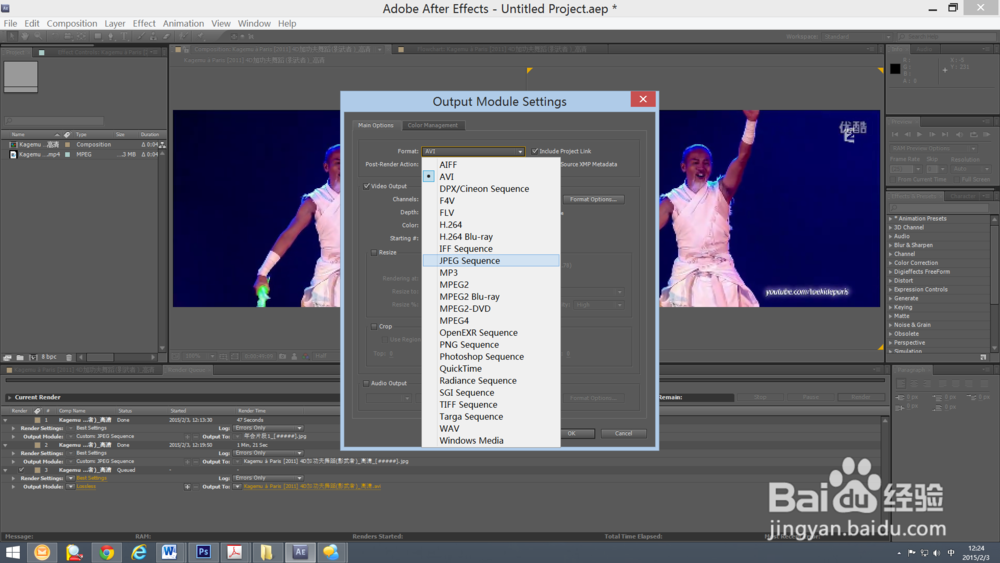Play the preview in Preview panel
The width and height of the screenshot is (1000, 563).
coord(920,135)
